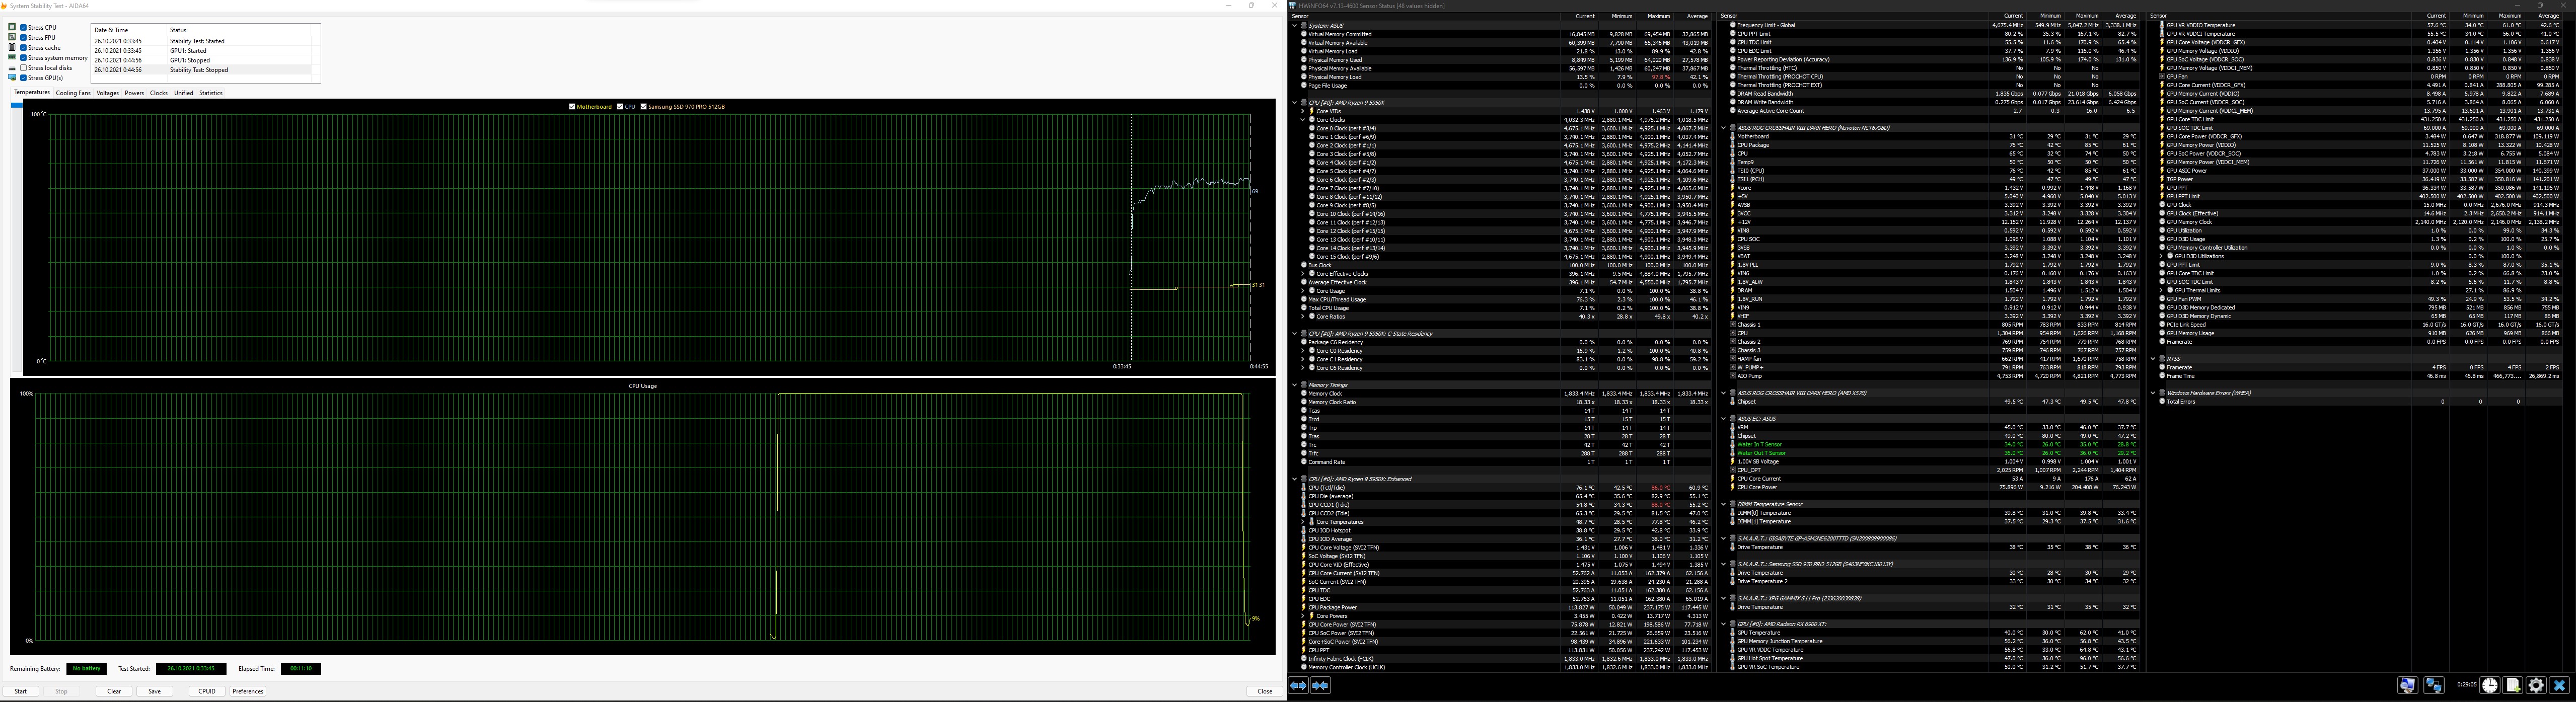Uncheck the Stress FPU checkbox

(24, 38)
